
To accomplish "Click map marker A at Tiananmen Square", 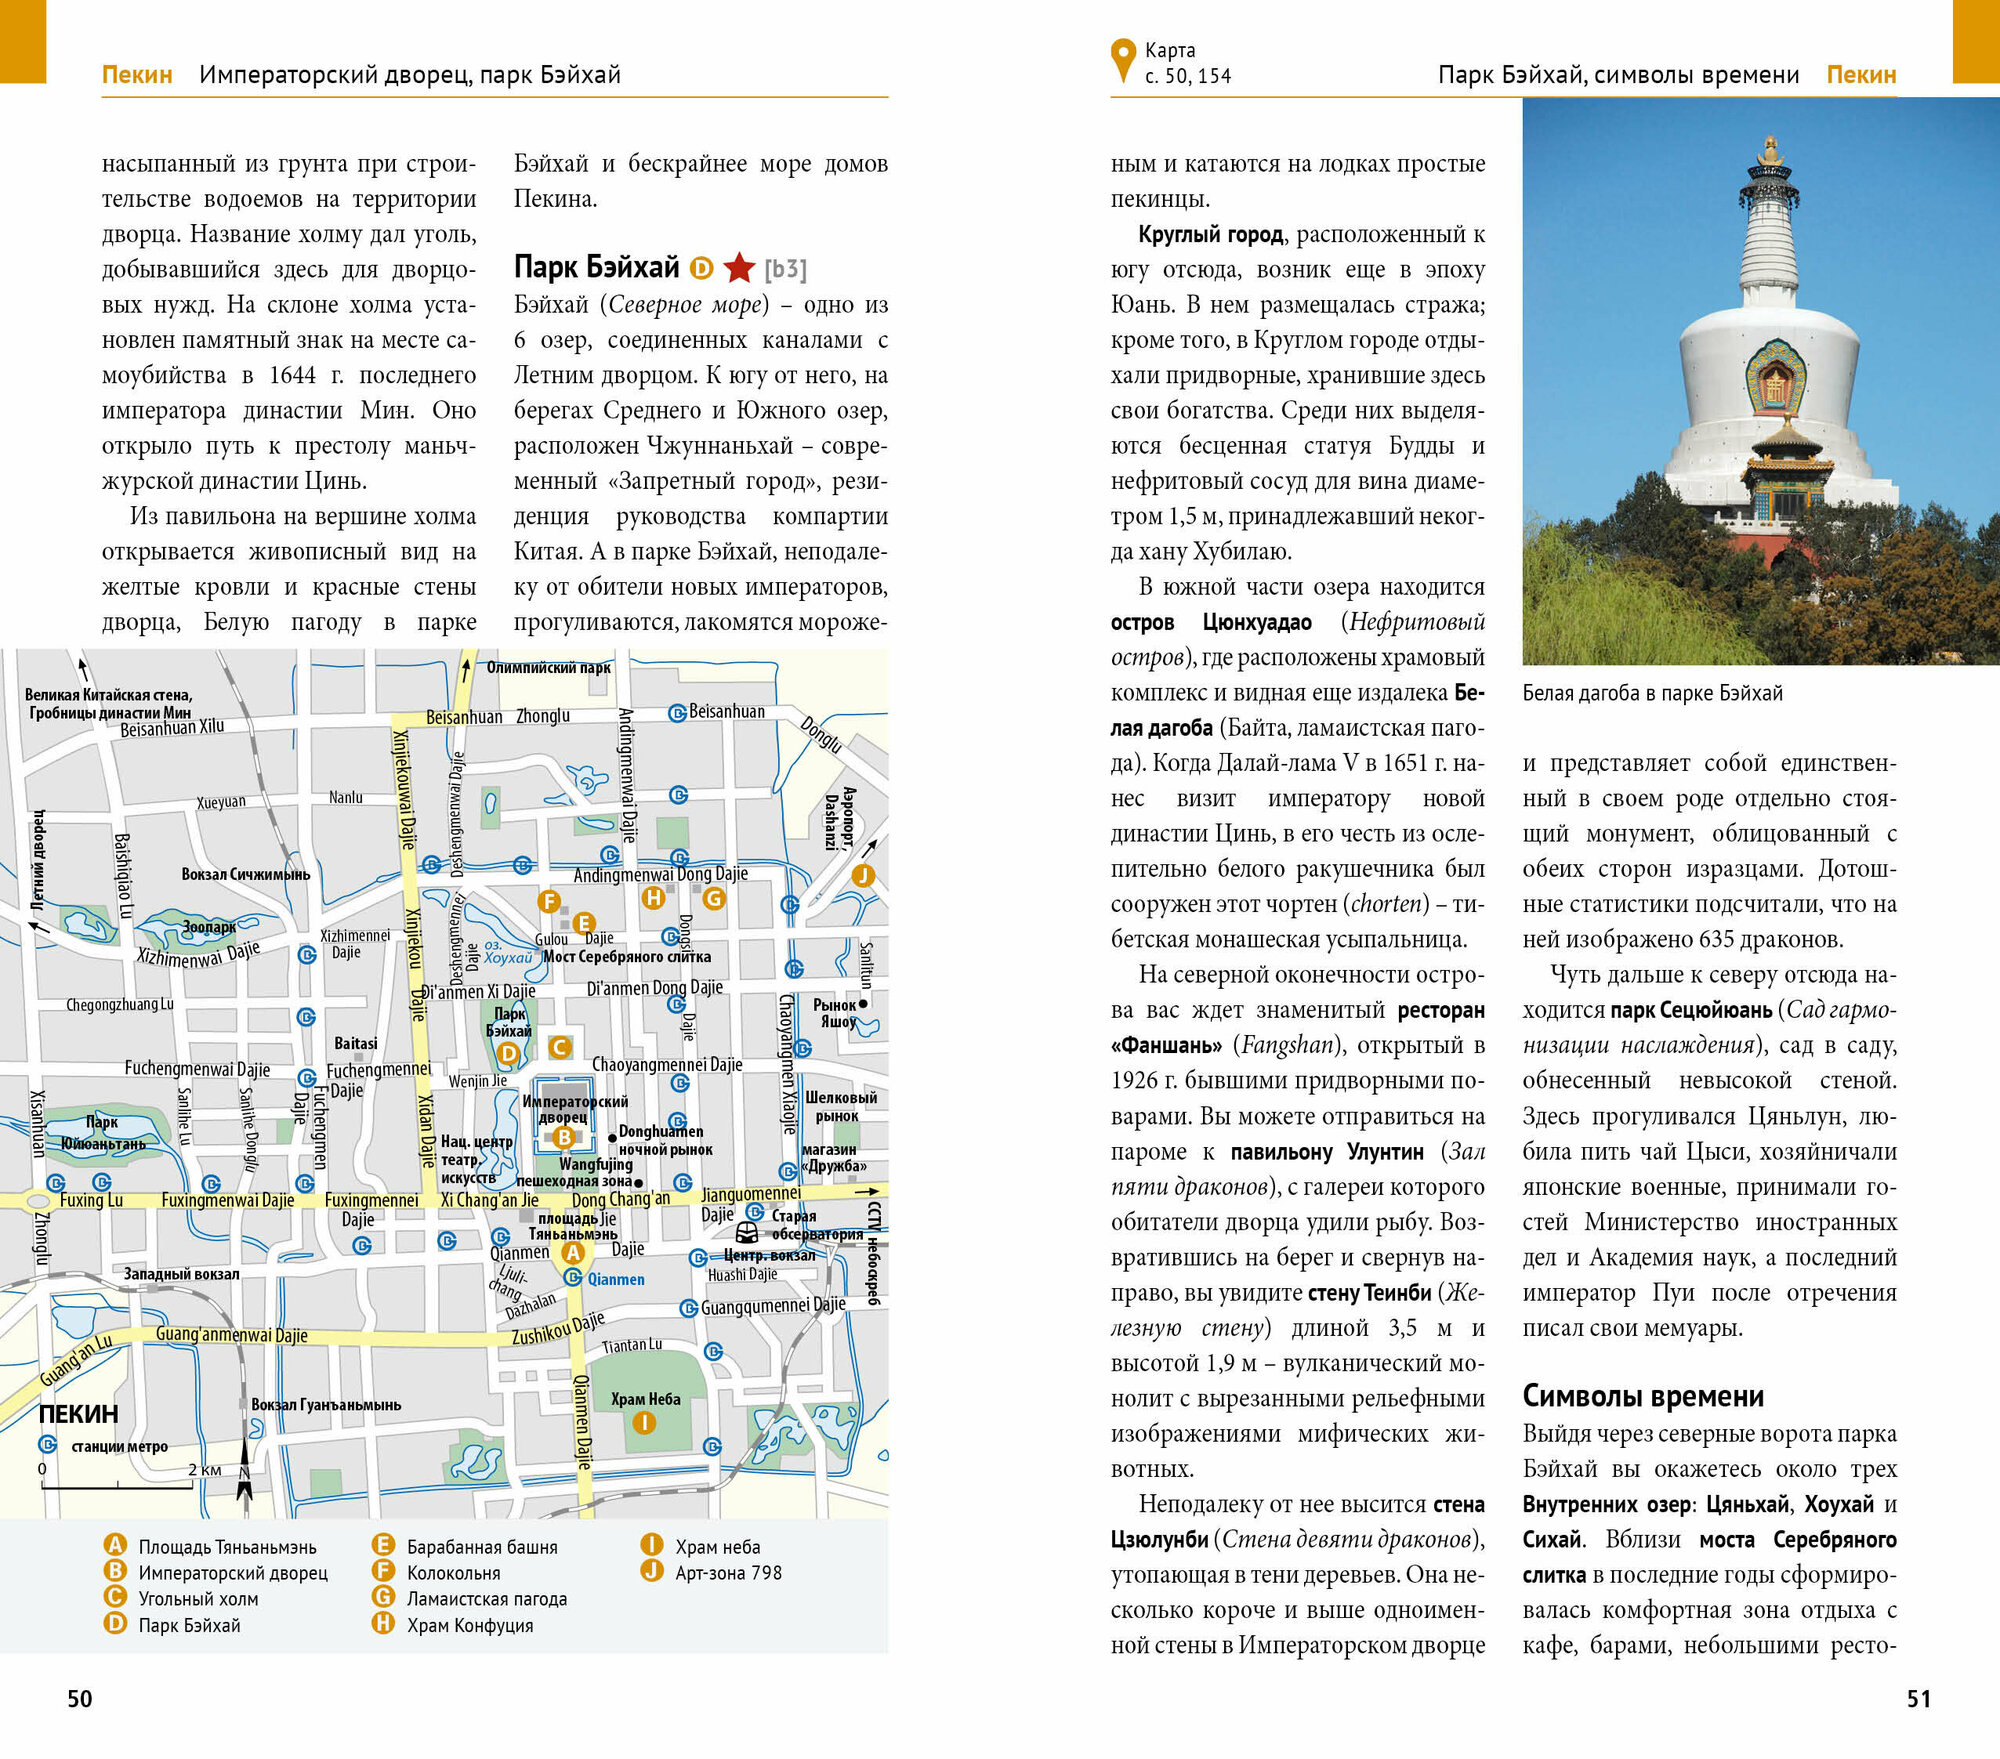I will coord(572,1252).
